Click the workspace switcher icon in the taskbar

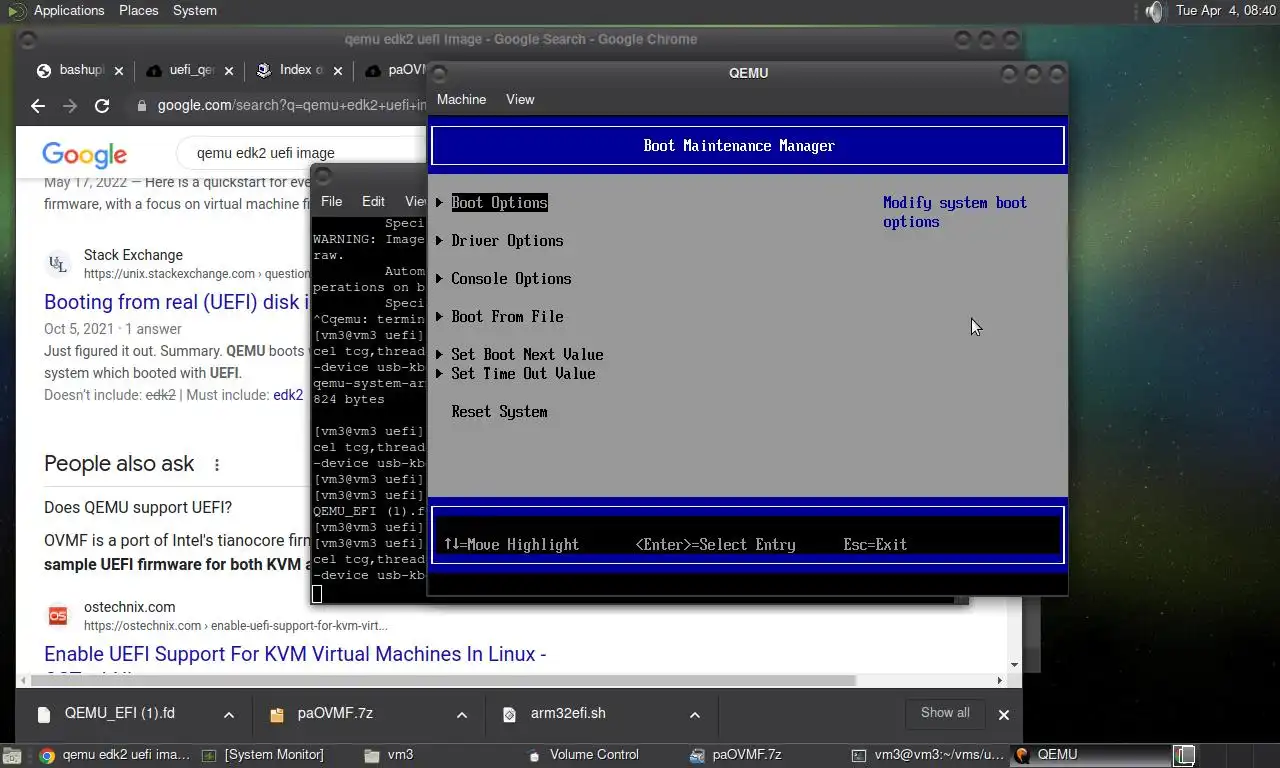1184,755
